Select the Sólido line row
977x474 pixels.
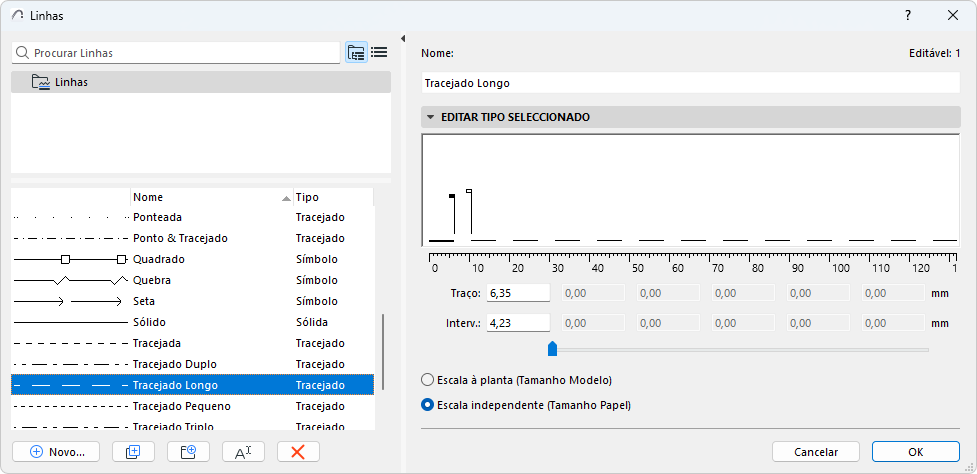coord(193,323)
